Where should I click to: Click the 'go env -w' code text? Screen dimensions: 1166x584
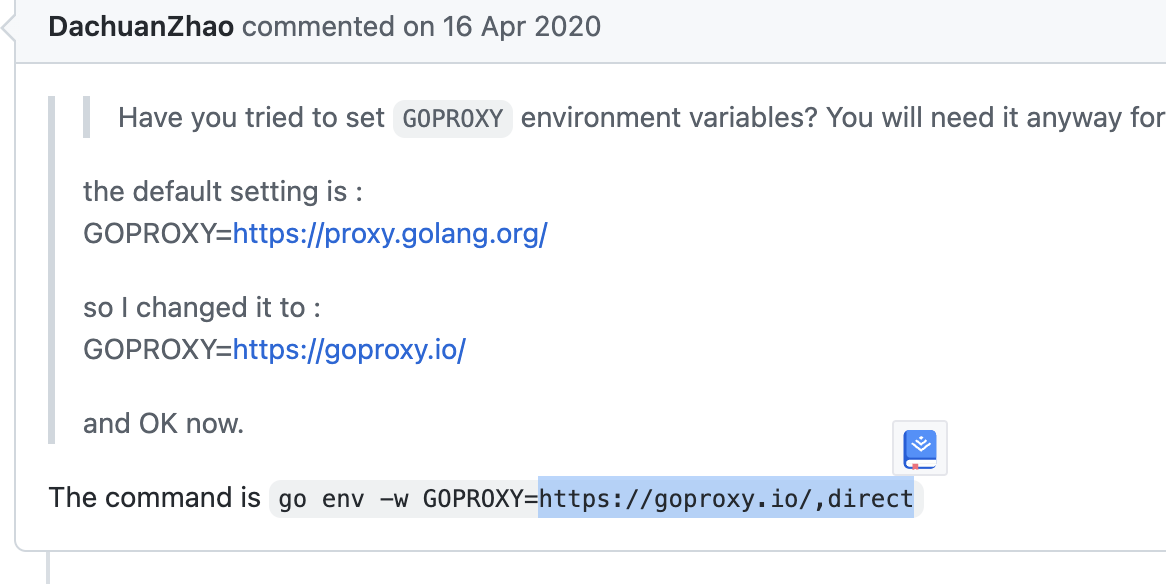click(x=347, y=499)
